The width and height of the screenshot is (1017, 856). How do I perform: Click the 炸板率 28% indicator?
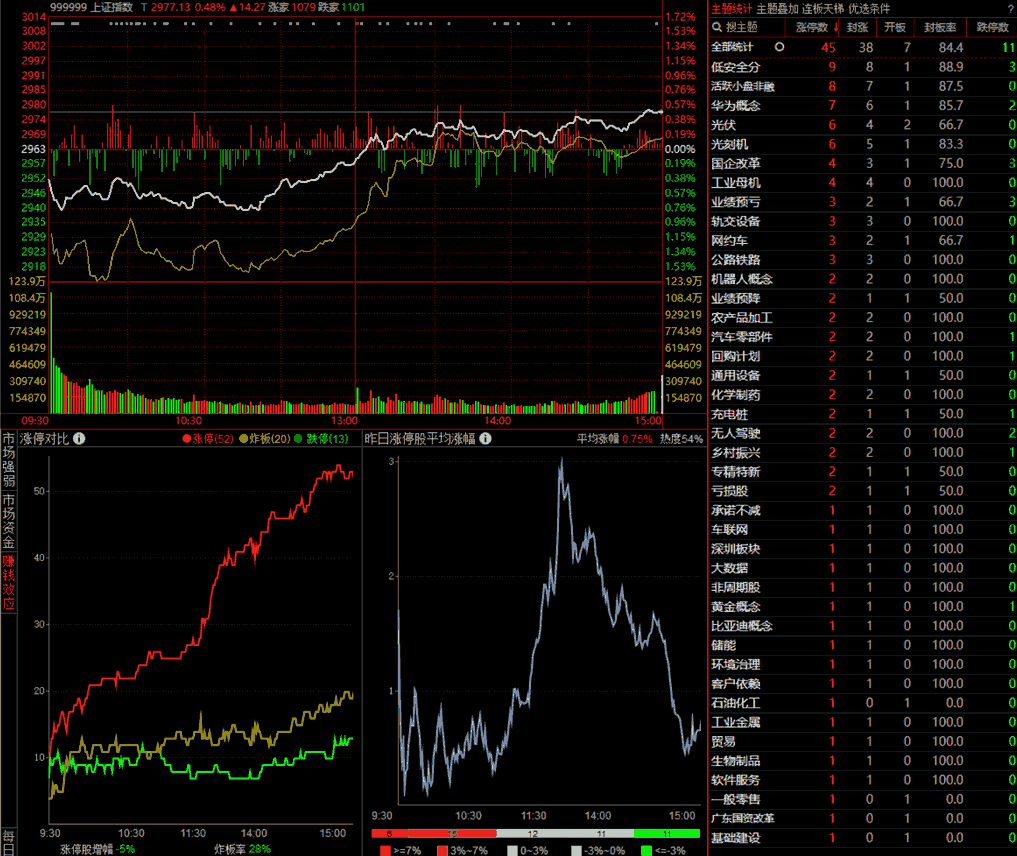coord(242,849)
